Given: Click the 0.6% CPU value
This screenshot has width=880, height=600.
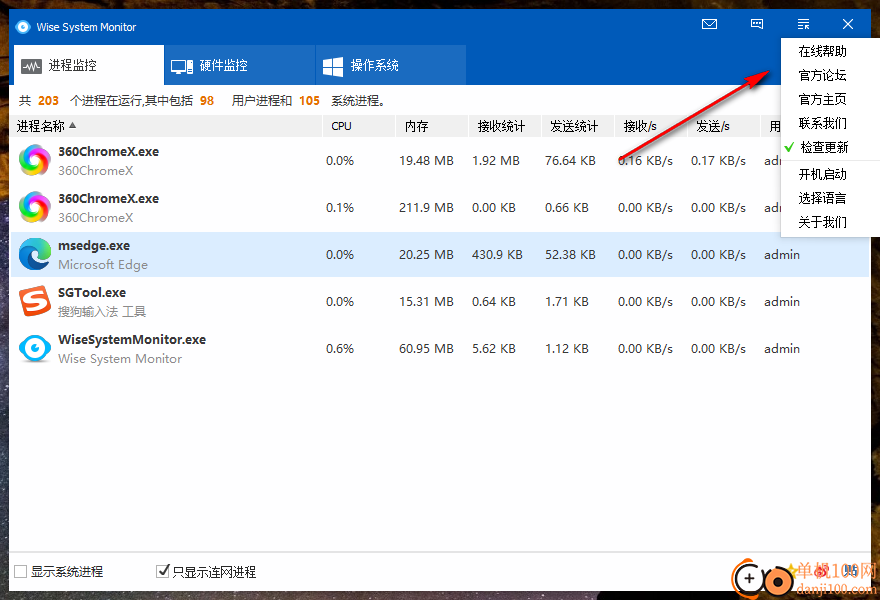Looking at the screenshot, I should (340, 349).
